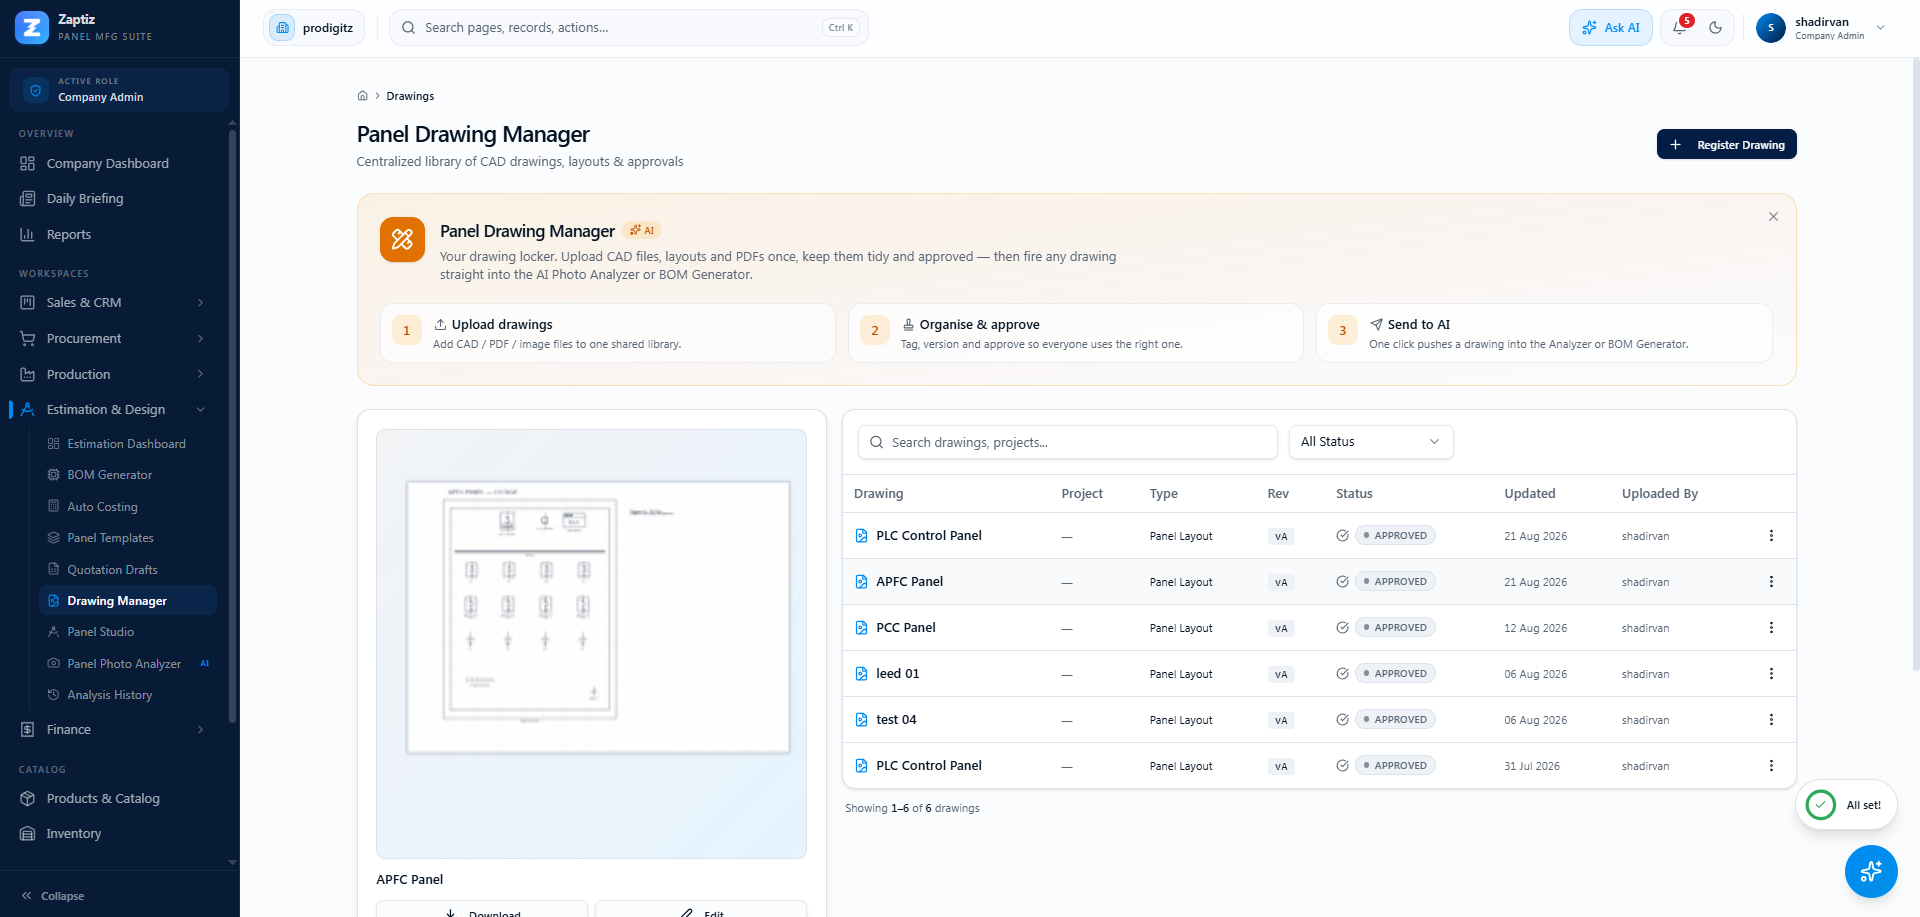1920x917 pixels.
Task: Click the file icon beside APFC Panel
Action: pos(862,582)
